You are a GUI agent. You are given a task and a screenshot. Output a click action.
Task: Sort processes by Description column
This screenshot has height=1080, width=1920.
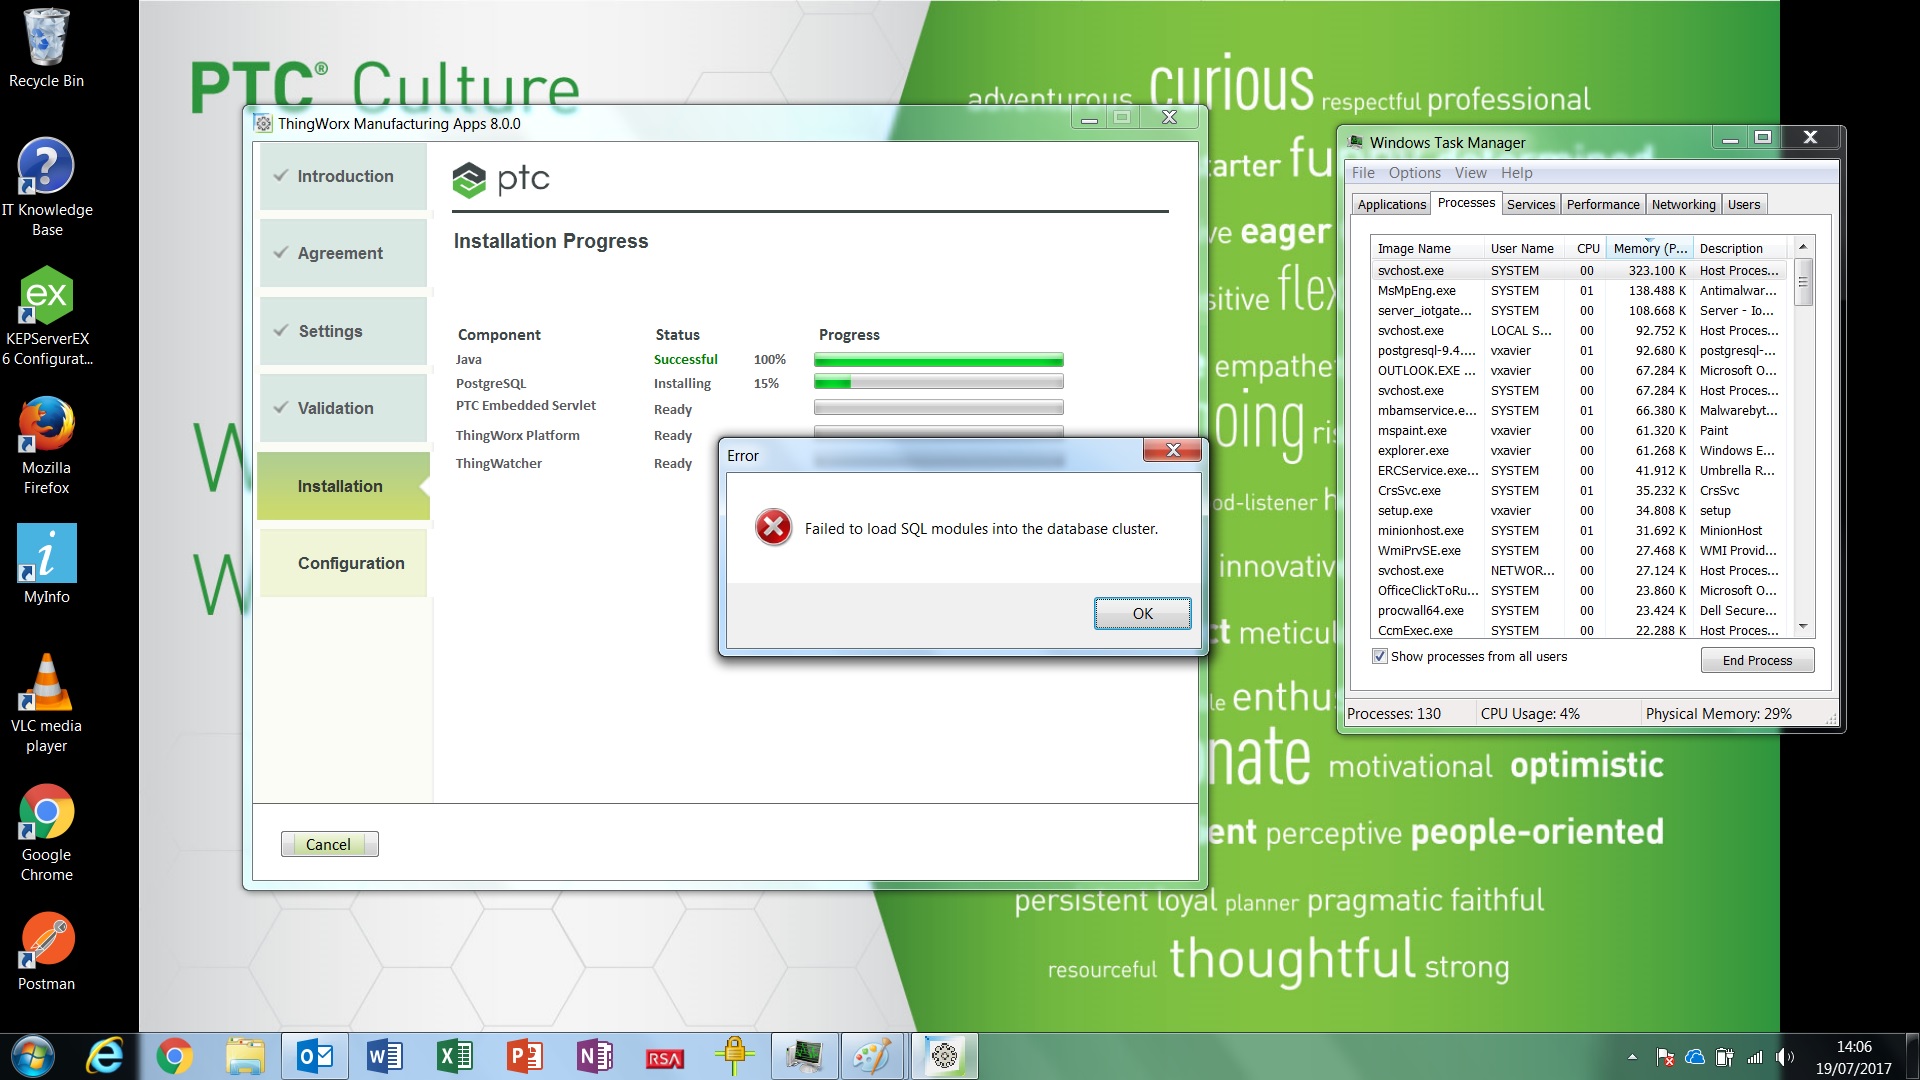coord(1739,248)
